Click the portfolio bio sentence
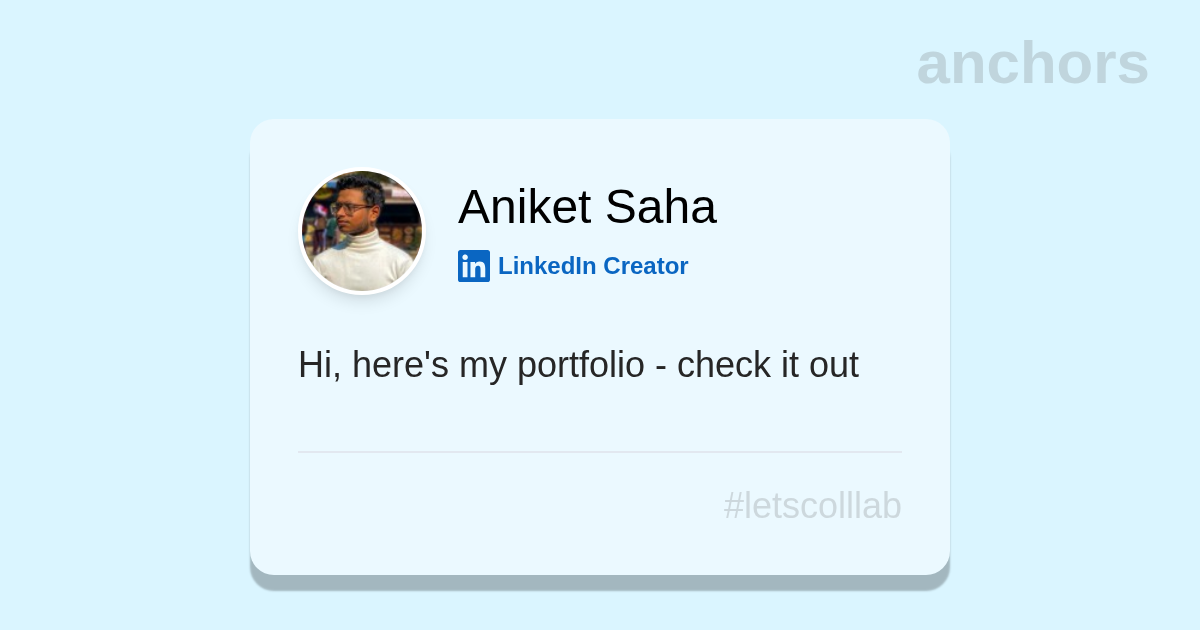Image resolution: width=1200 pixels, height=630 pixels. click(x=578, y=365)
